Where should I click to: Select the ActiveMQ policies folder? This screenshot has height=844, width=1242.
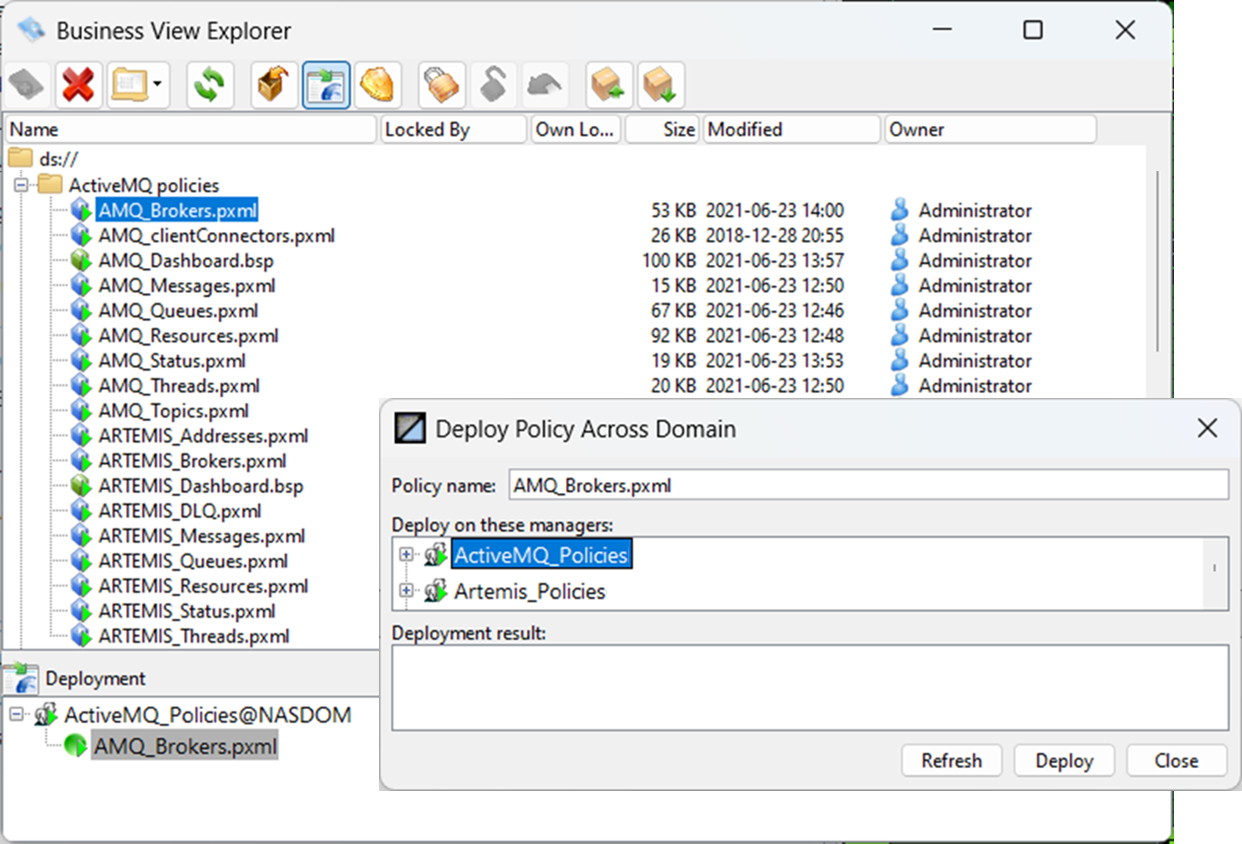coord(143,185)
